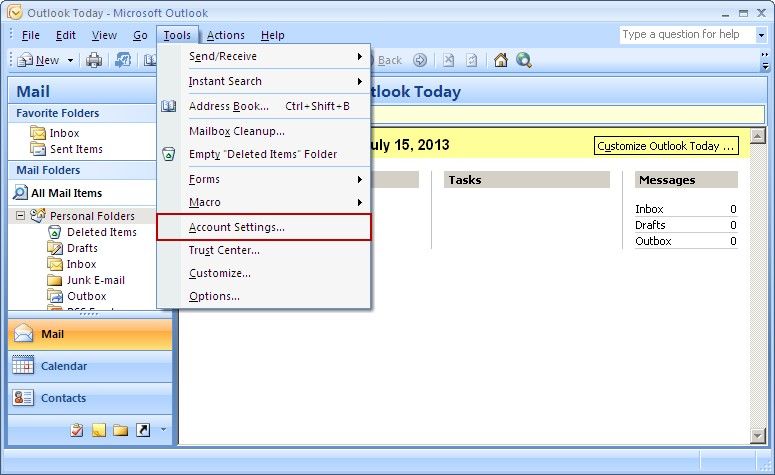Open the Help menu
Viewport: 775px width, 475px height.
pyautogui.click(x=273, y=35)
